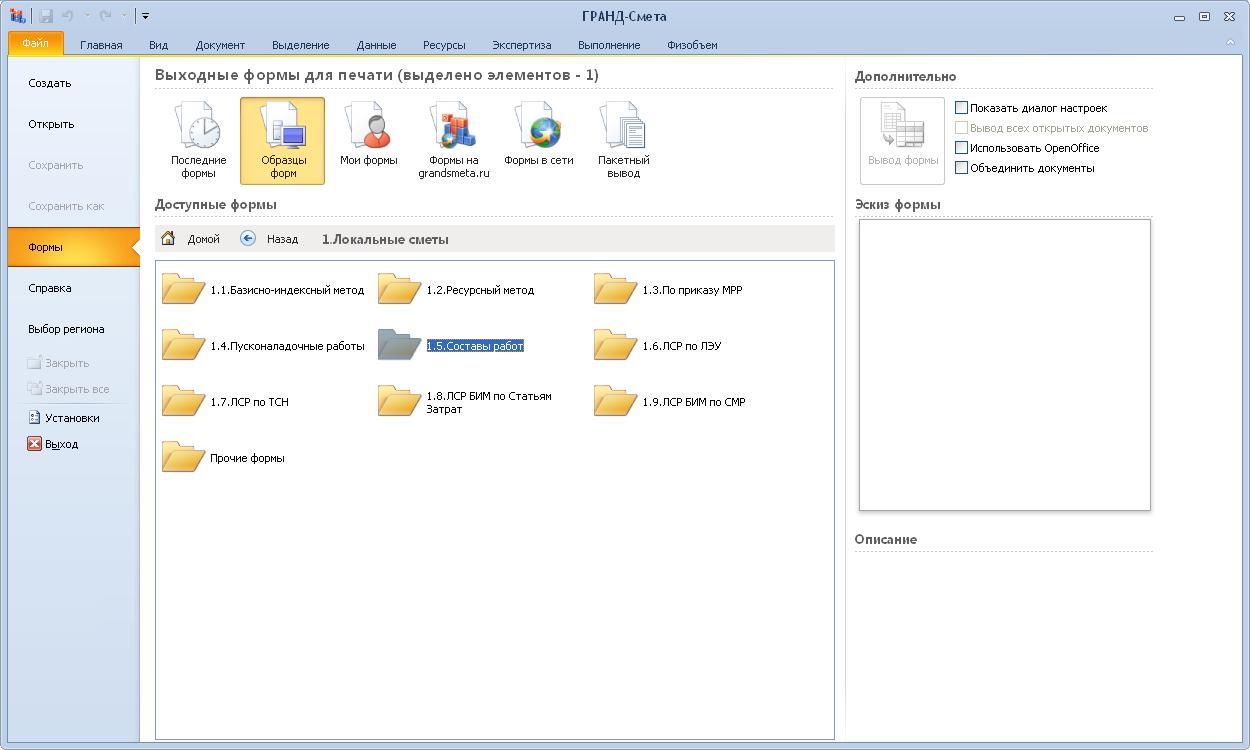Select the Образцы форм icon

282,140
